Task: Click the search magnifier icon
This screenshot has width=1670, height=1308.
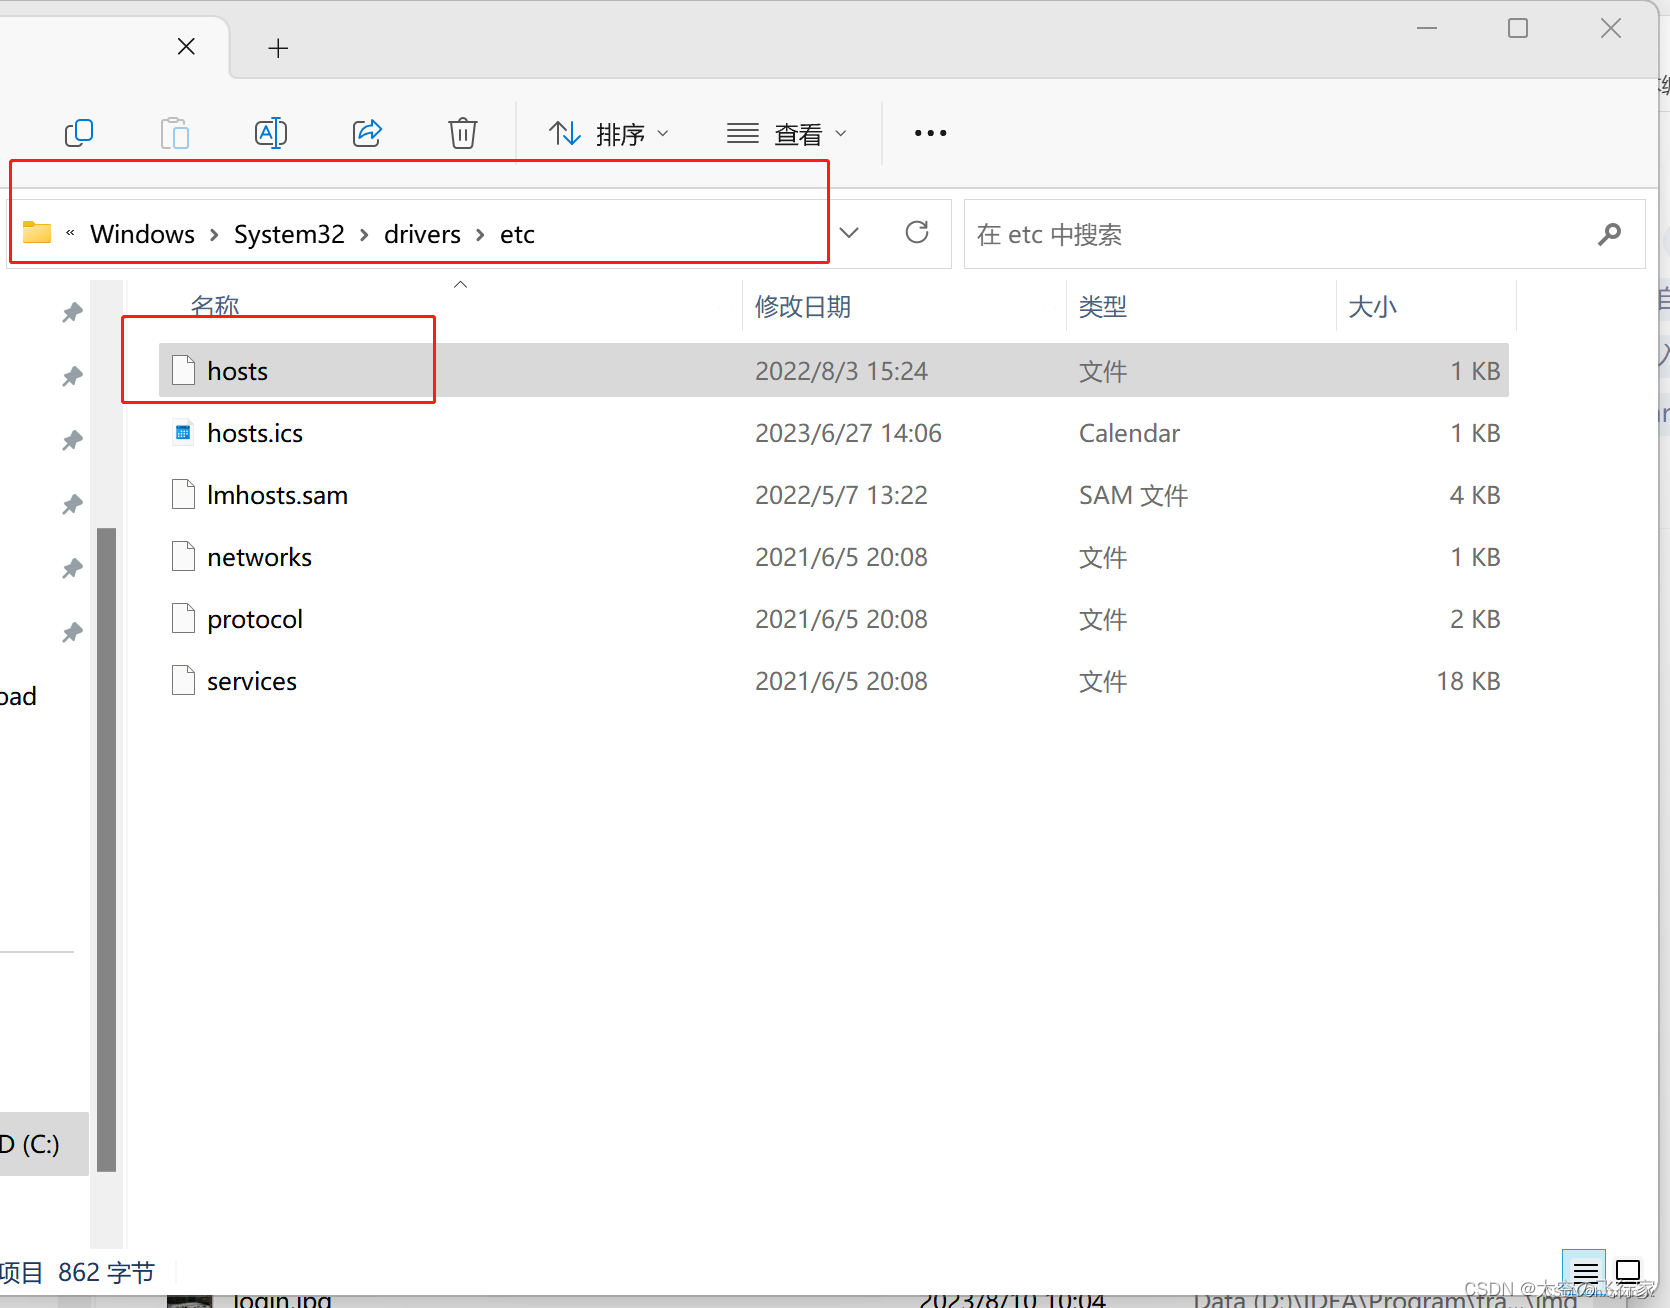Action: click(1609, 234)
